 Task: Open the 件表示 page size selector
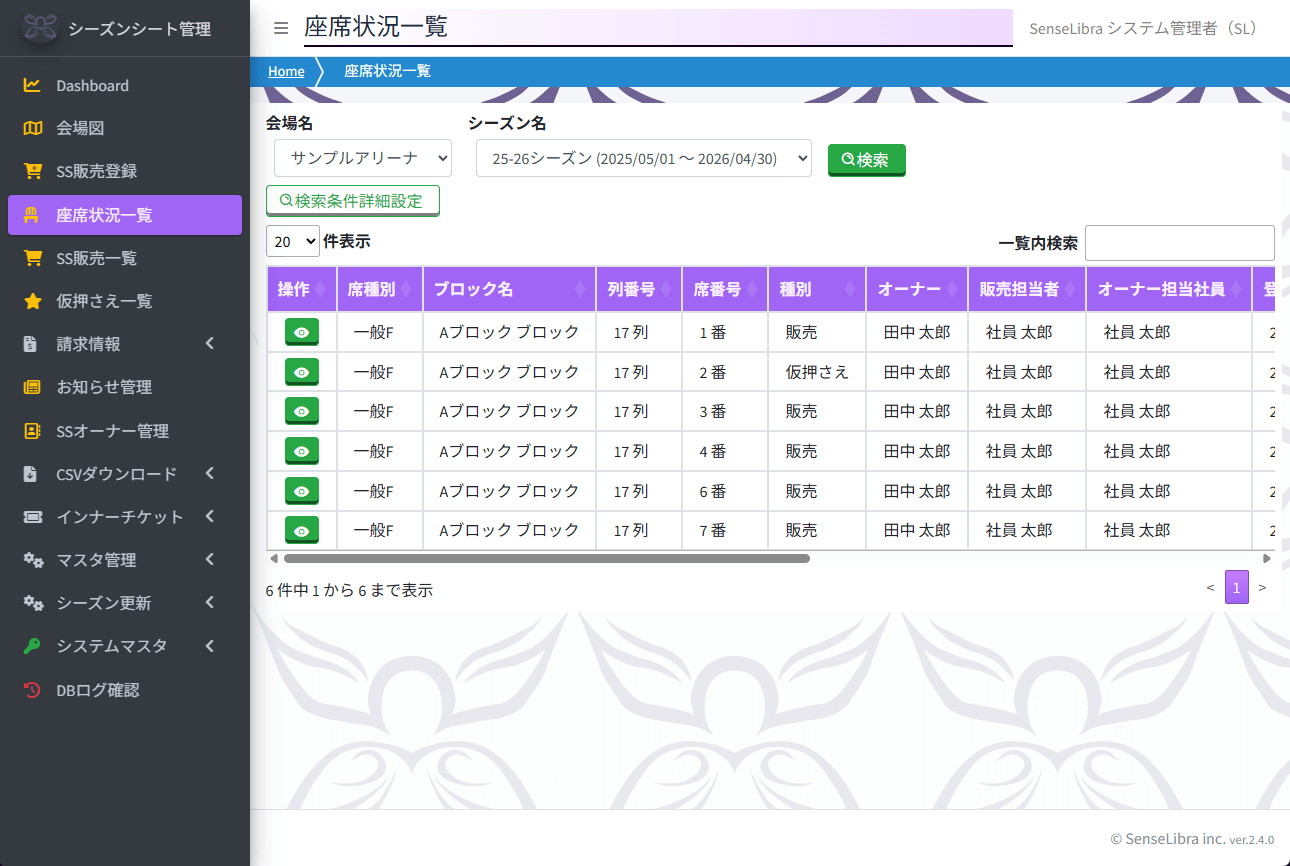click(x=292, y=241)
